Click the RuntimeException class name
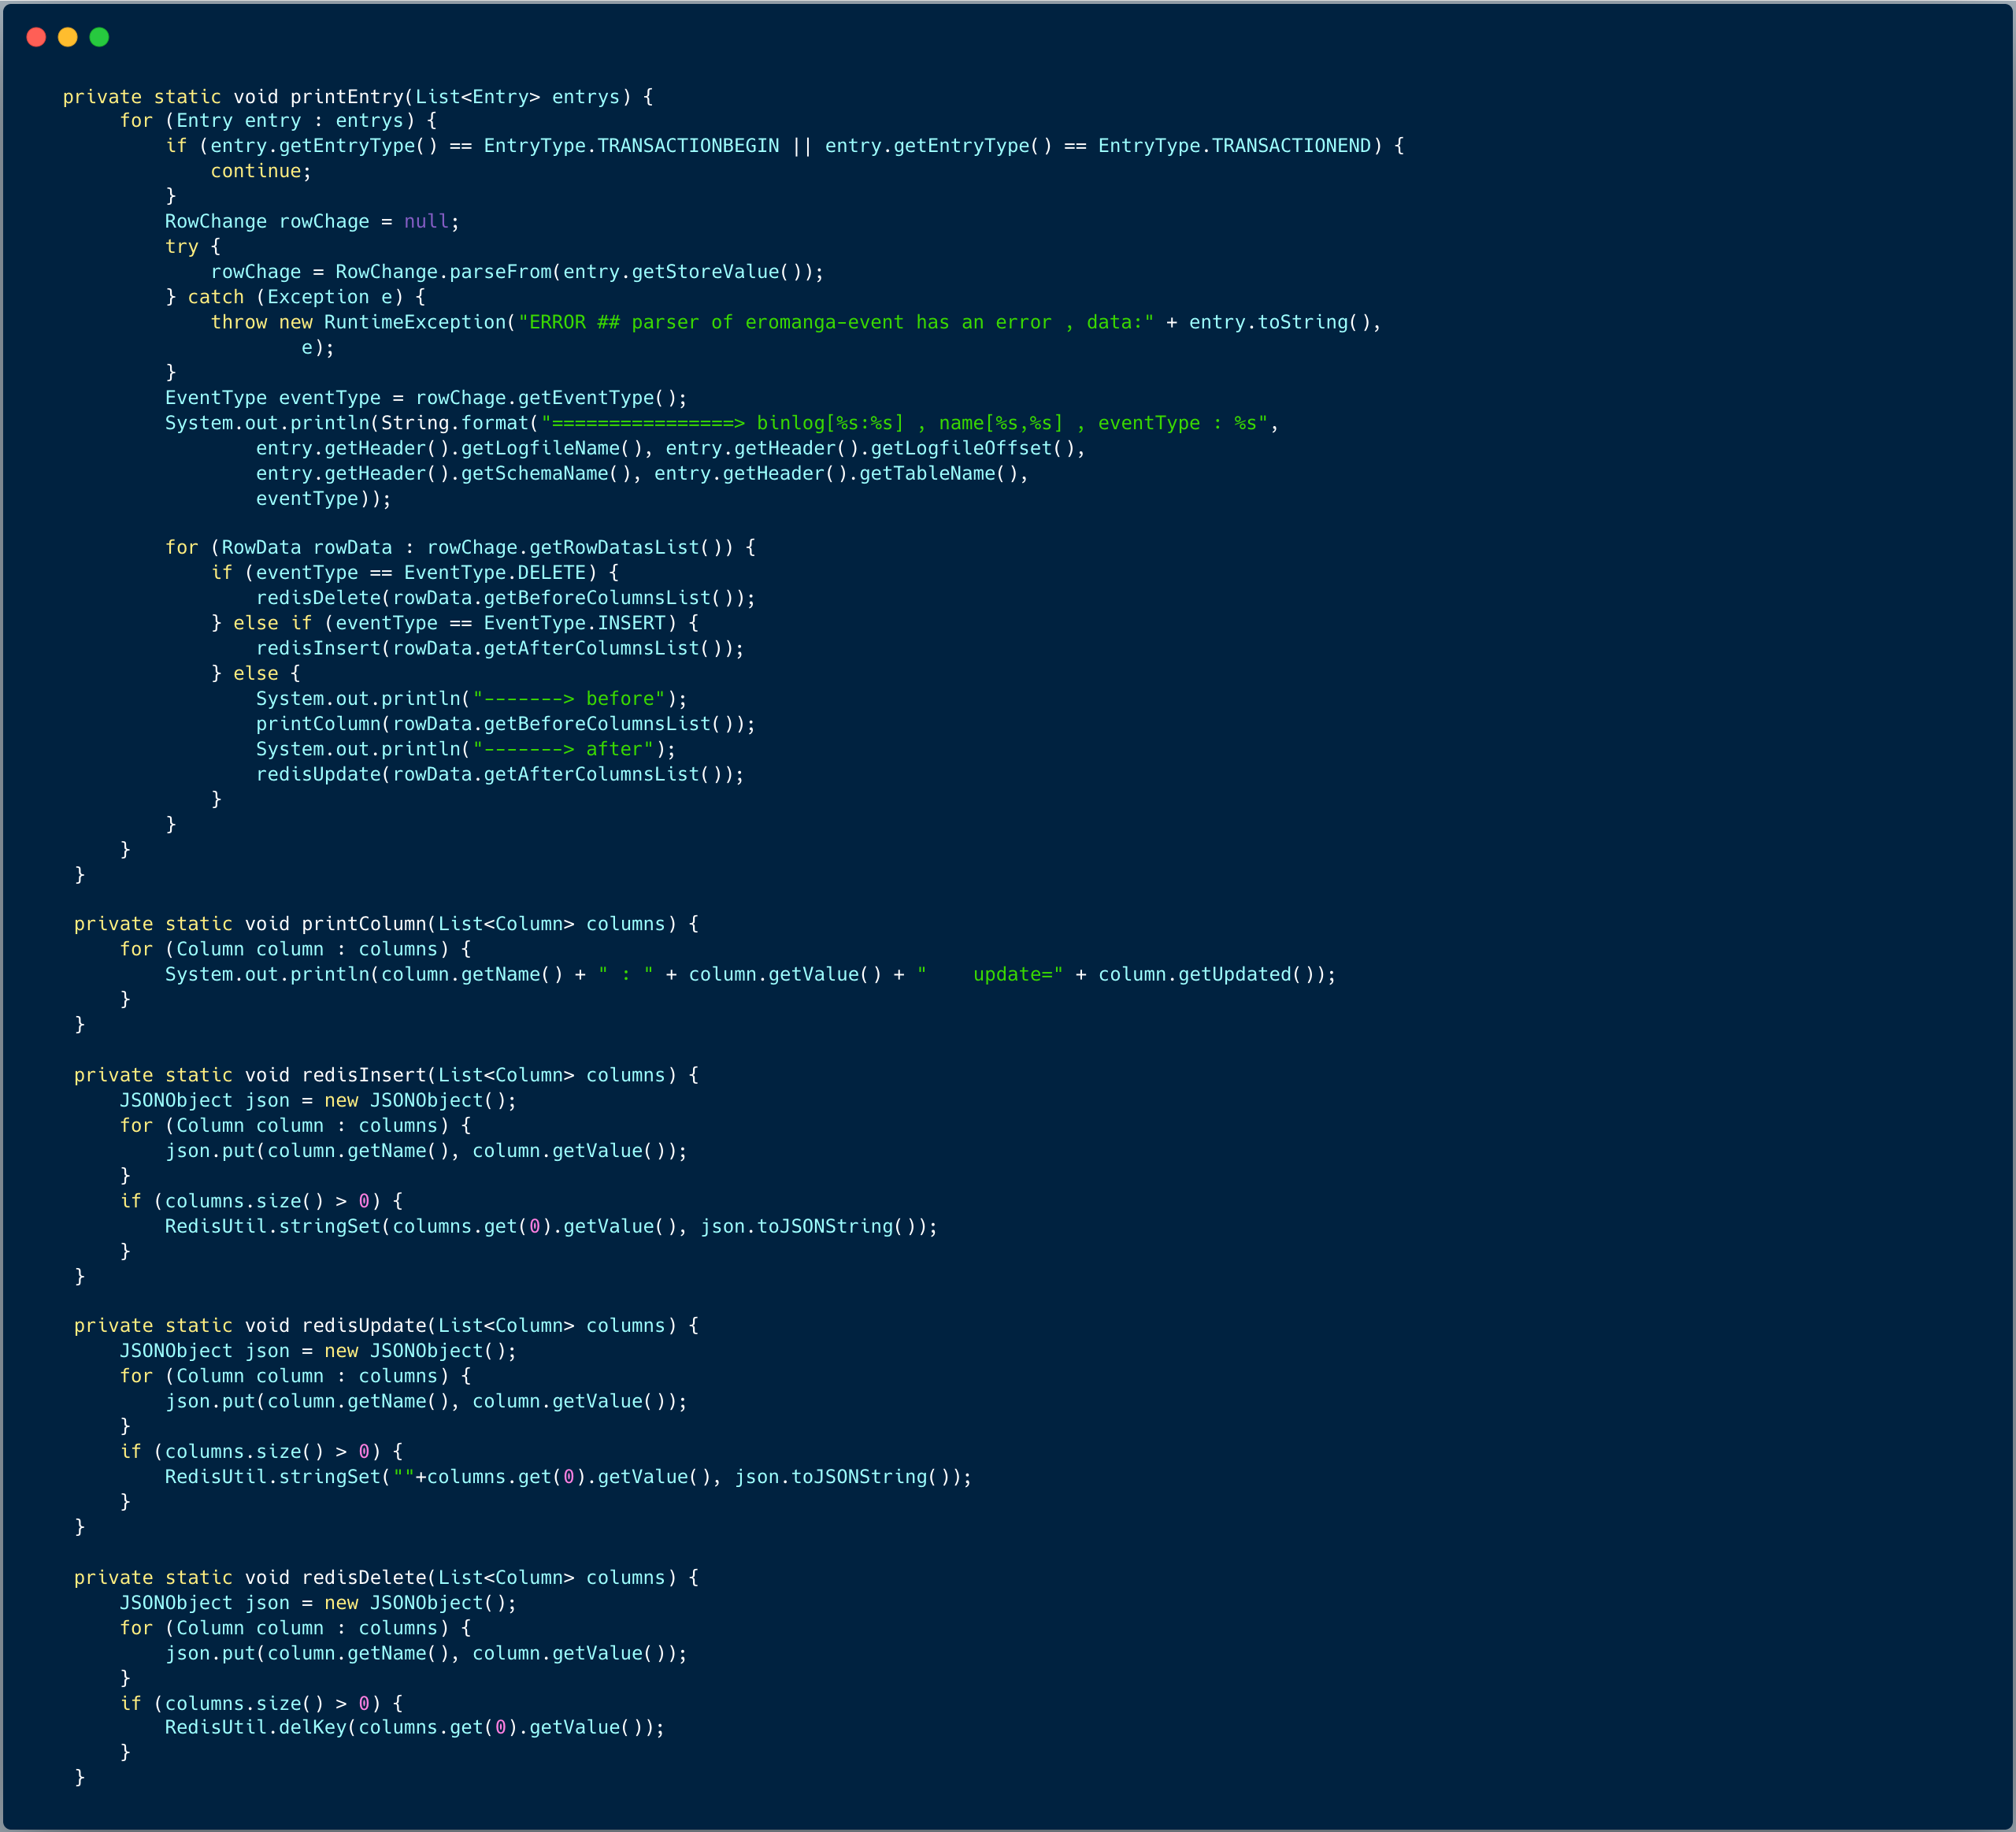 tap(414, 322)
